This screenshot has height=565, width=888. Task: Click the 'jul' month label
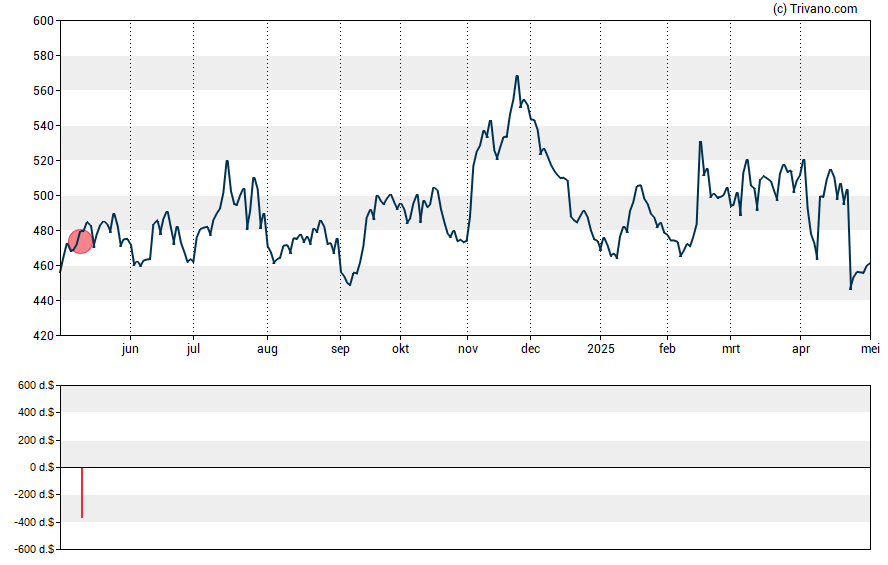(x=193, y=349)
